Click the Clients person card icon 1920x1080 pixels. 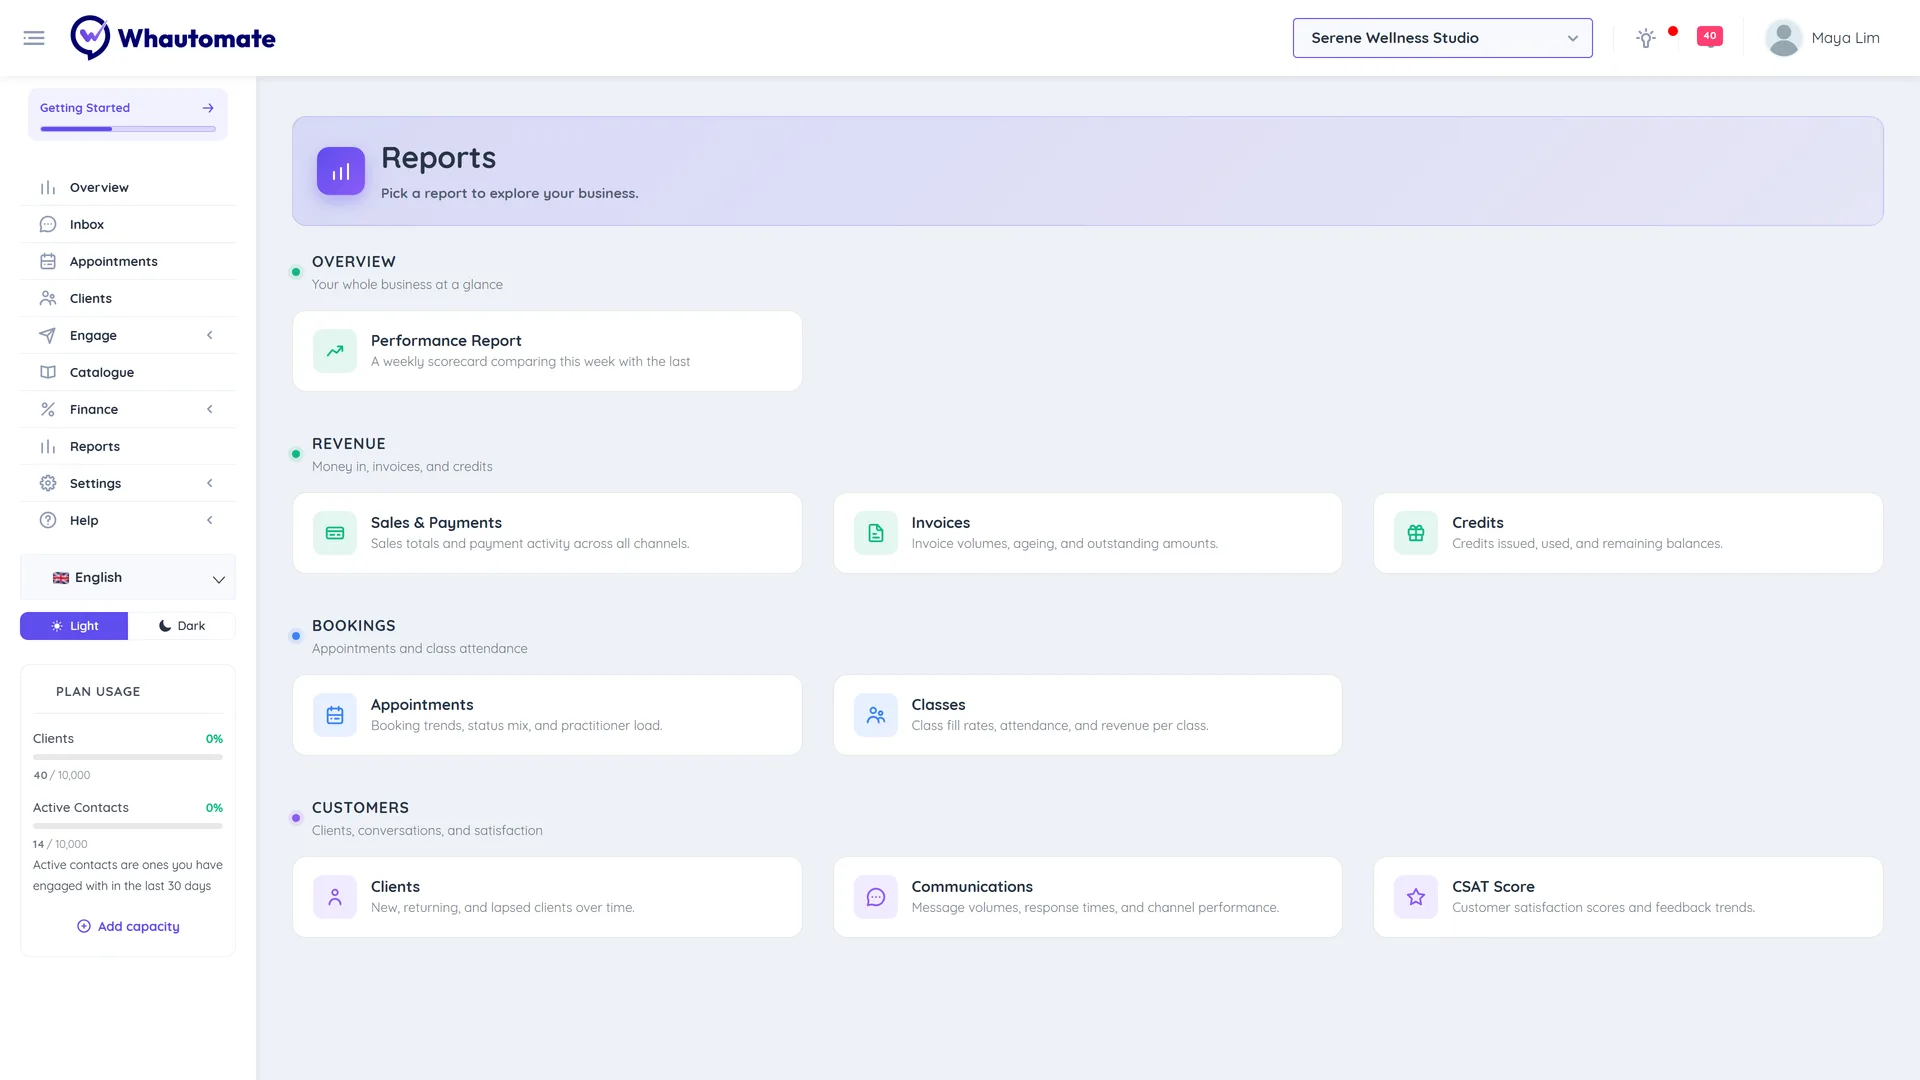pyautogui.click(x=335, y=897)
